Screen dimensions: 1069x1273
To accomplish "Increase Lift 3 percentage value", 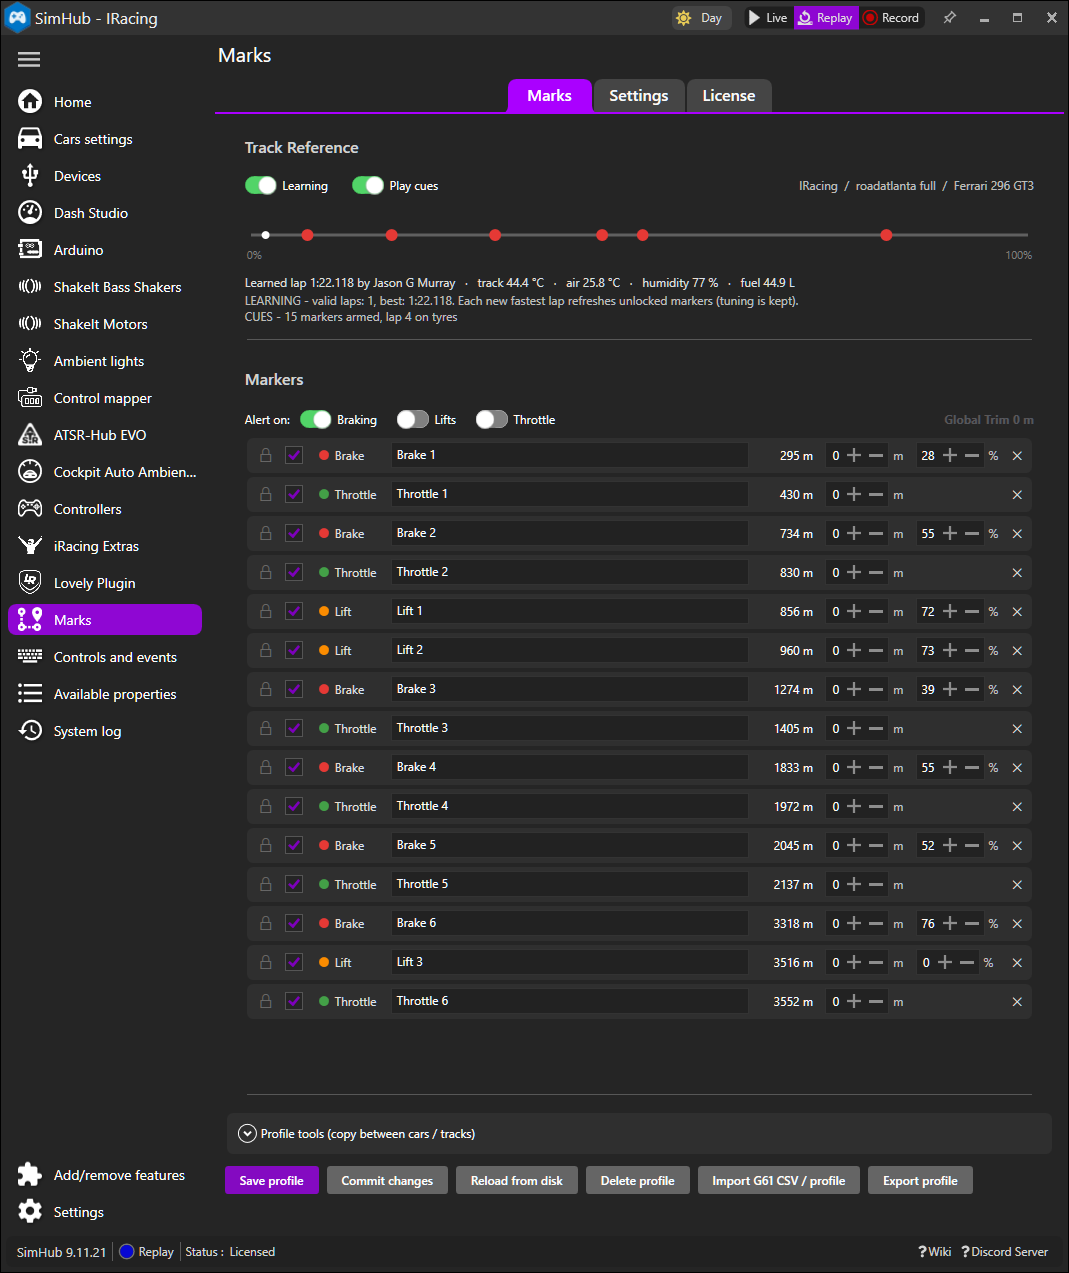I will (945, 962).
